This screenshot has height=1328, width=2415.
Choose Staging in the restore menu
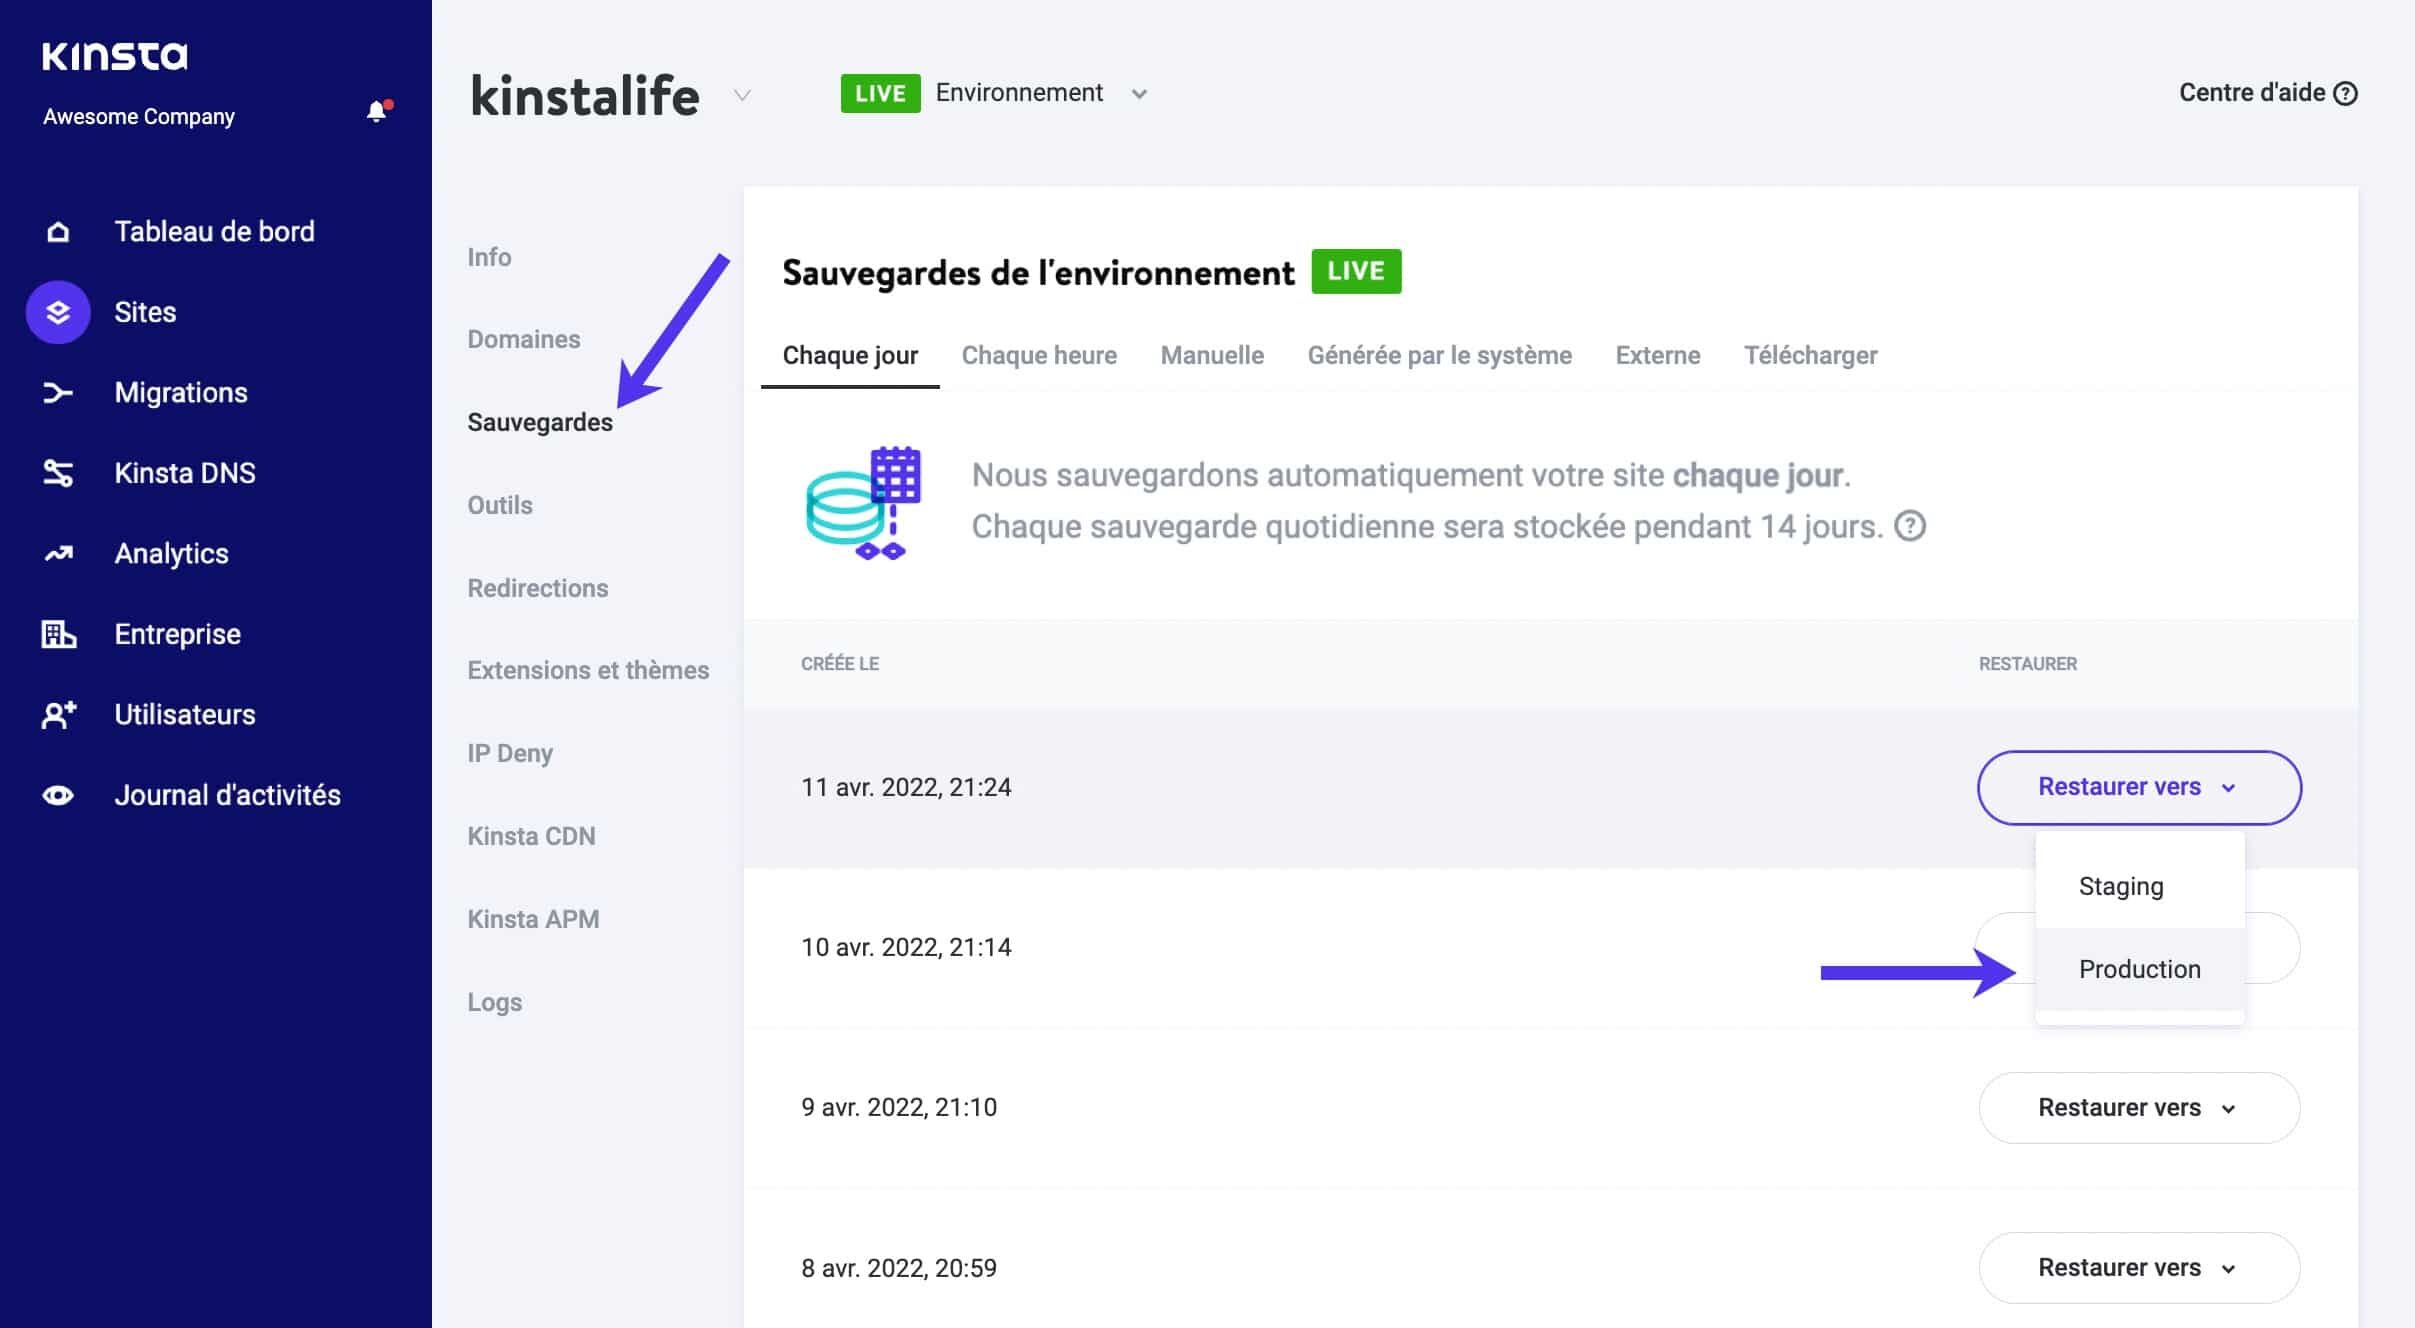click(x=2140, y=887)
